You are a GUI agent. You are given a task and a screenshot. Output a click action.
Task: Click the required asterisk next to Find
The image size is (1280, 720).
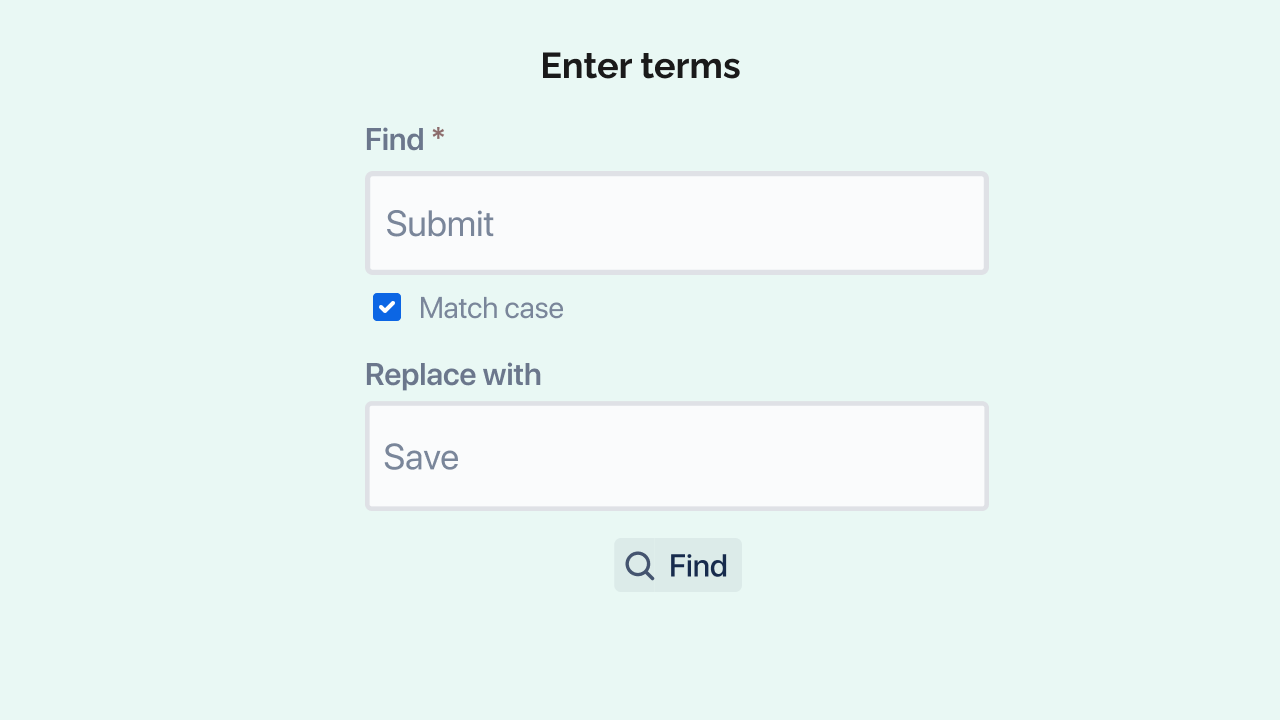[438, 137]
